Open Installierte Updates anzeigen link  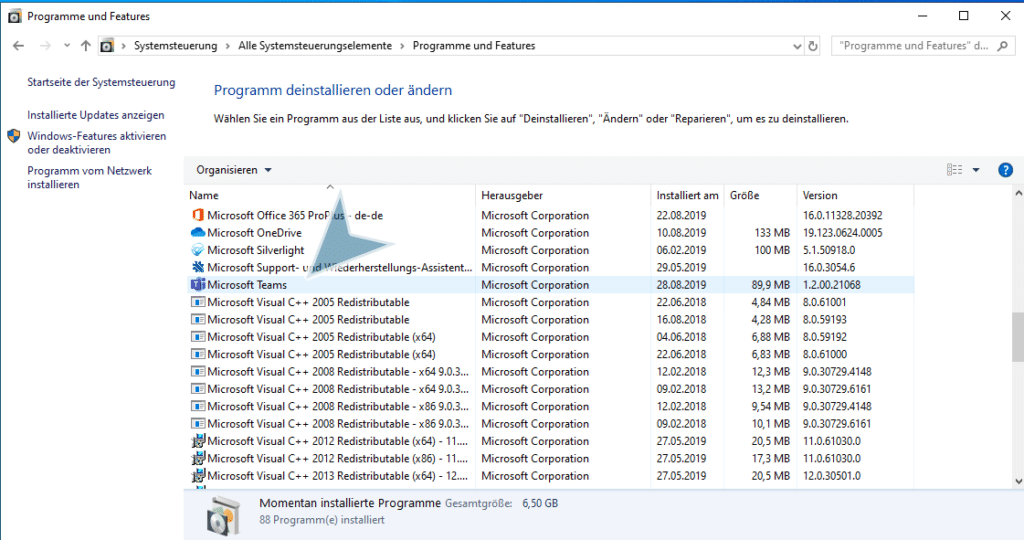[96, 115]
